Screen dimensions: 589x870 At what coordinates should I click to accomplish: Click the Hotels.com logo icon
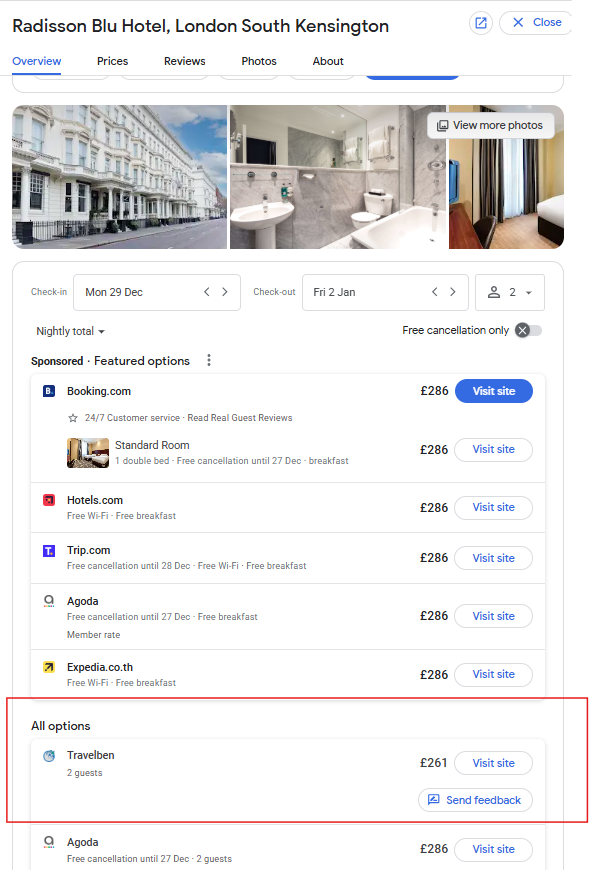[x=49, y=500]
